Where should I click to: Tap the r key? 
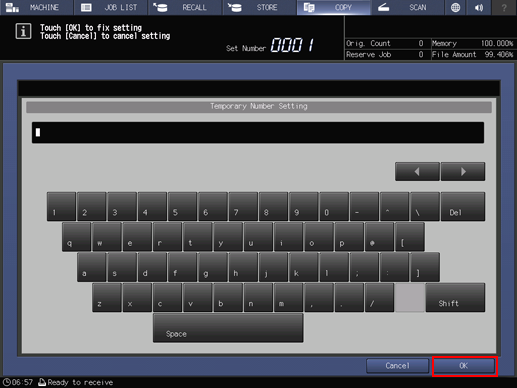coord(167,237)
